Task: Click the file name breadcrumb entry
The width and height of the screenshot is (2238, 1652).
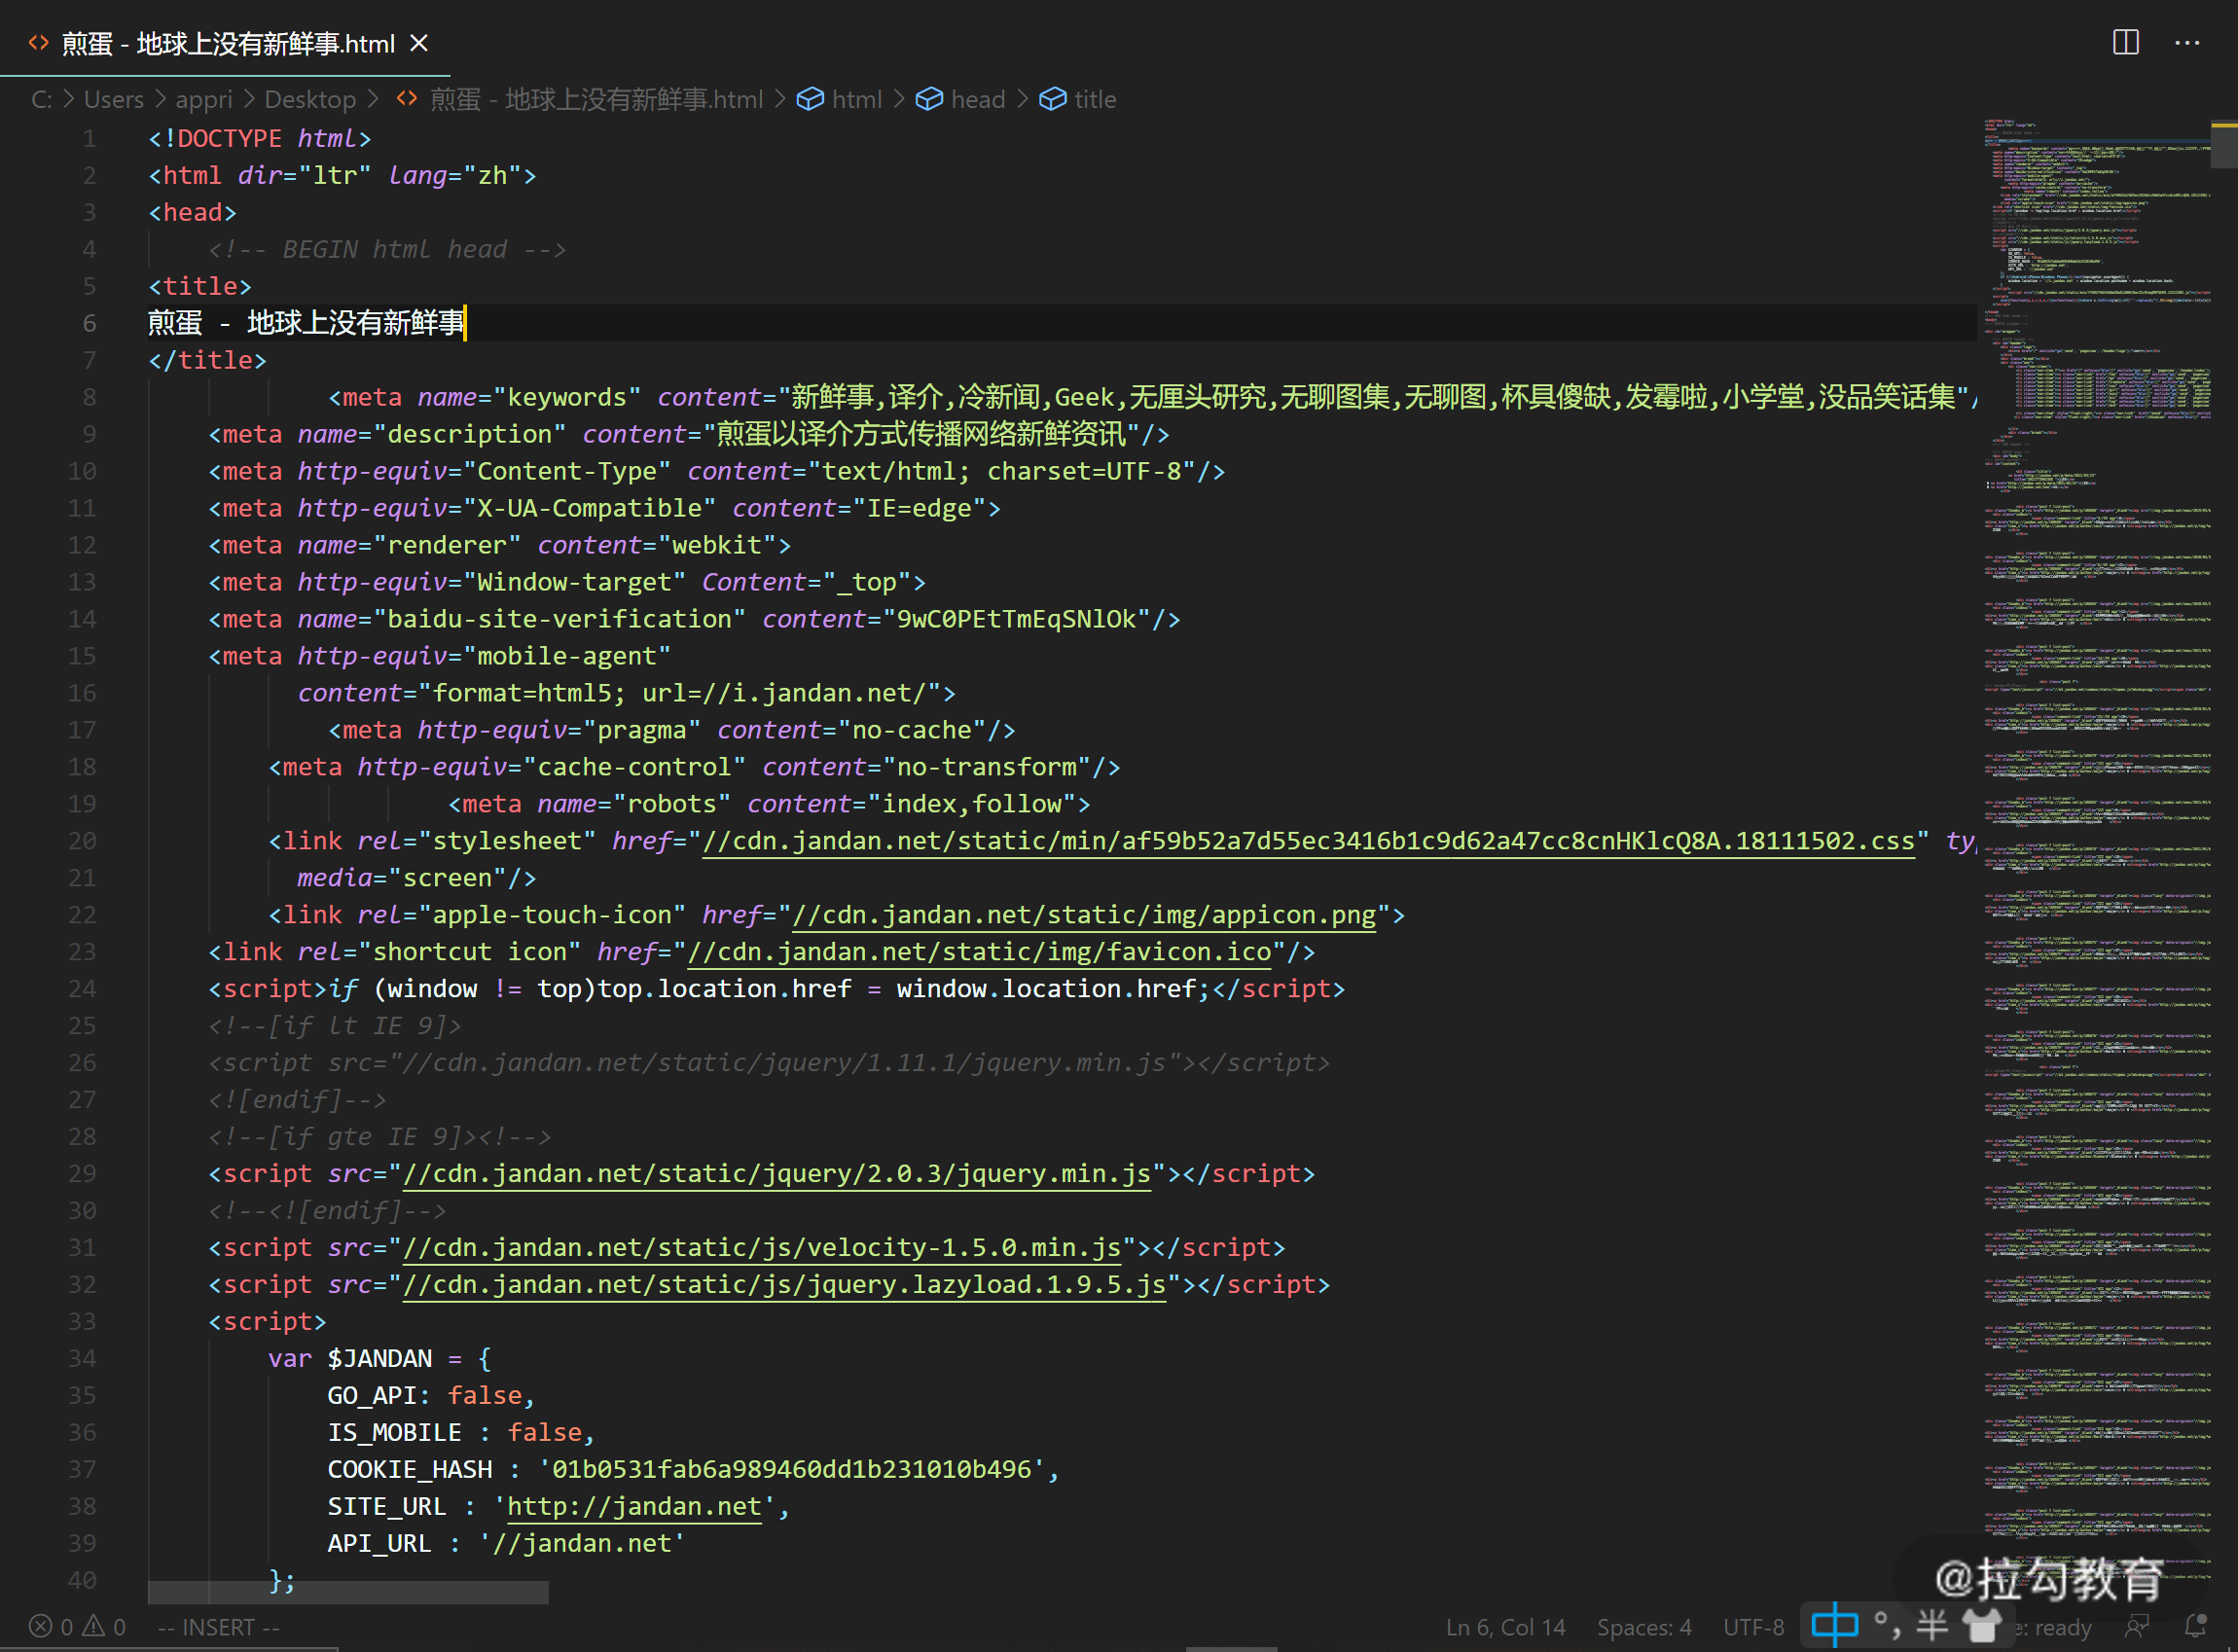Action: click(596, 99)
